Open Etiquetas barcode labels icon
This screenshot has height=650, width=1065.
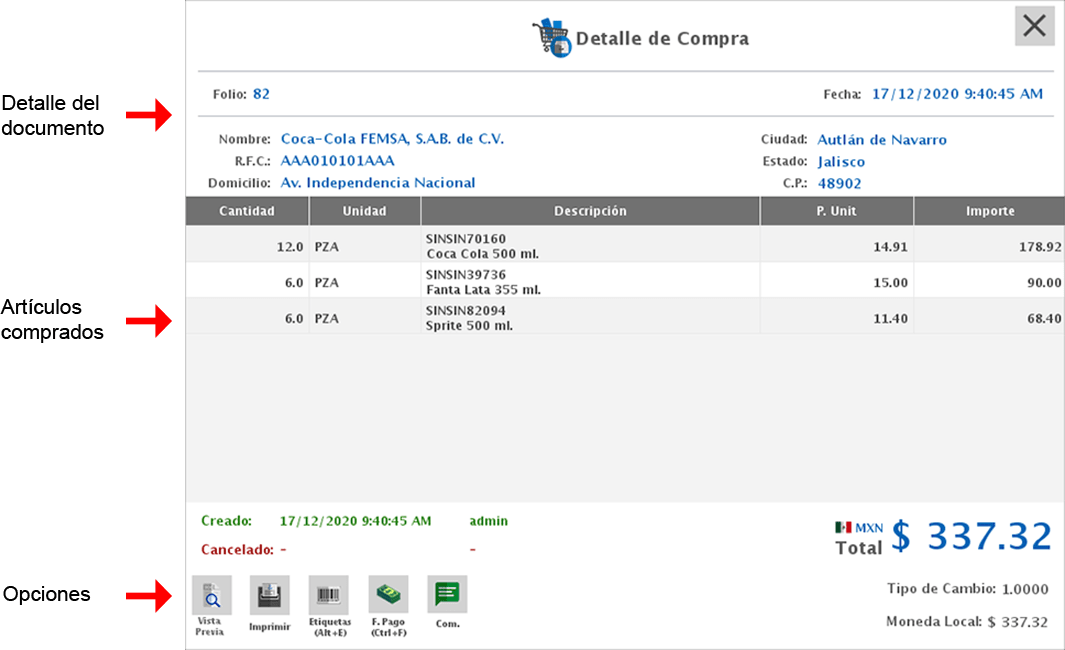328,595
